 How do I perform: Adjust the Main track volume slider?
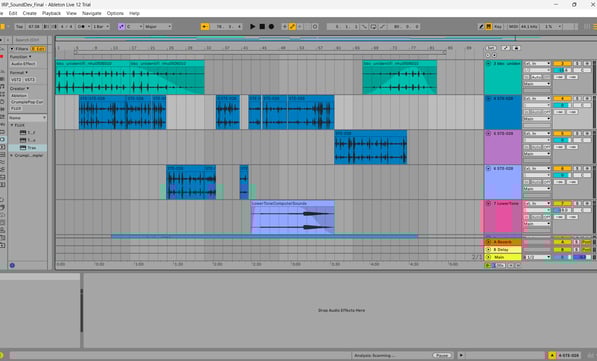tap(562, 257)
